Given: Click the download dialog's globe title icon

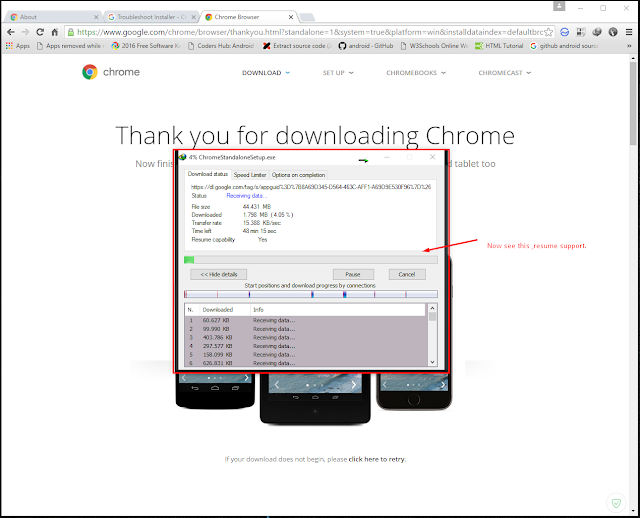Looking at the screenshot, I should point(182,157).
